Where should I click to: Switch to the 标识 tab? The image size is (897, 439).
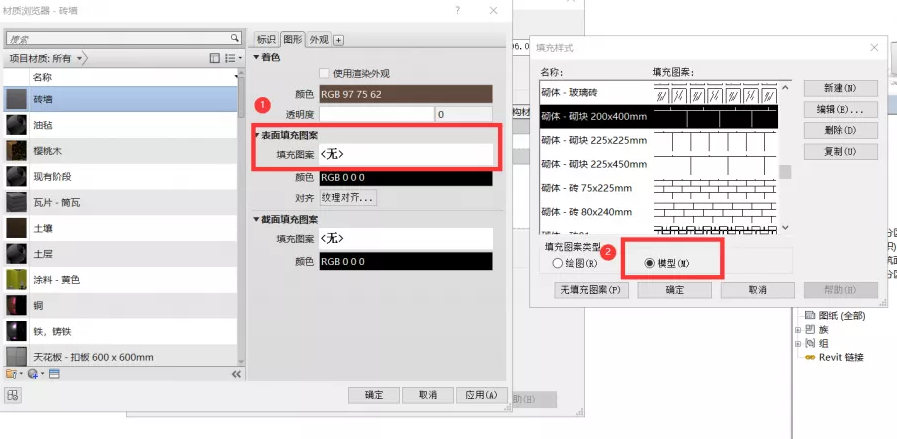tap(266, 40)
